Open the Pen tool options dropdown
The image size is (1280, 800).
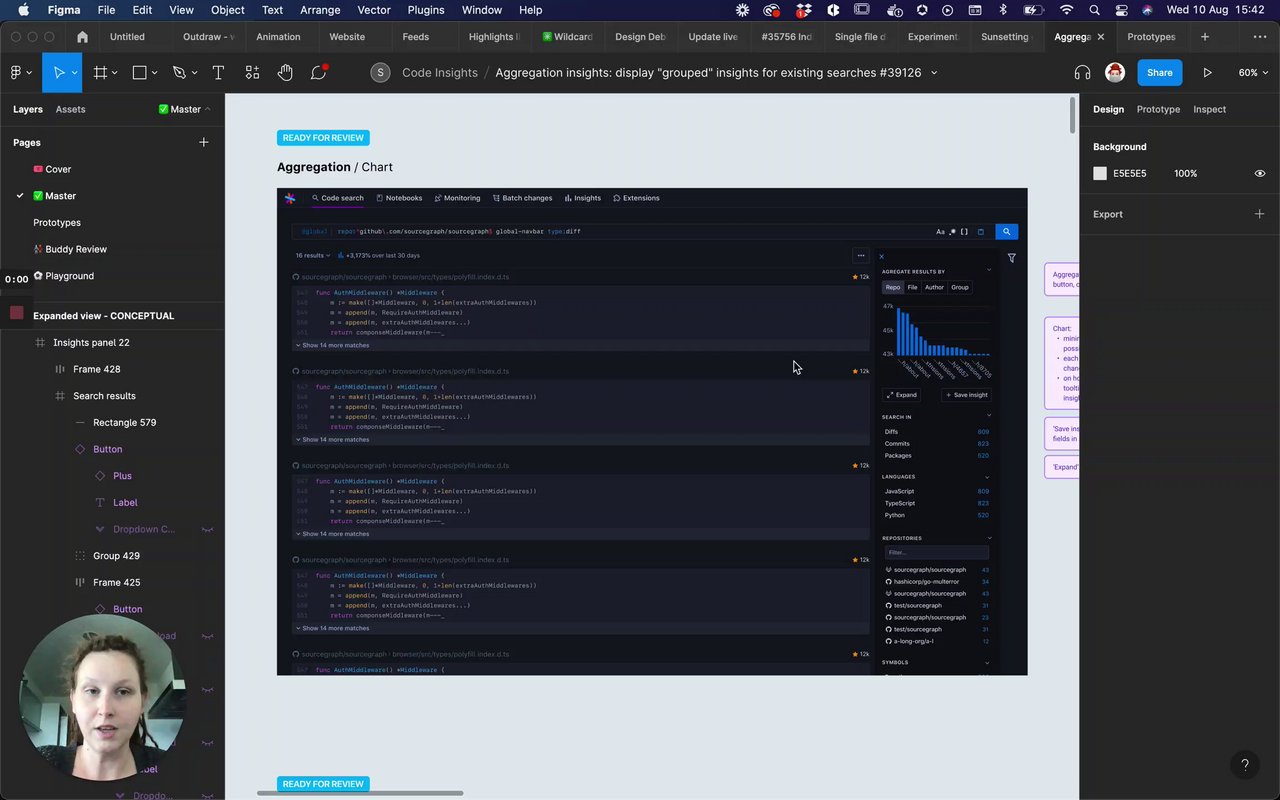(x=195, y=73)
